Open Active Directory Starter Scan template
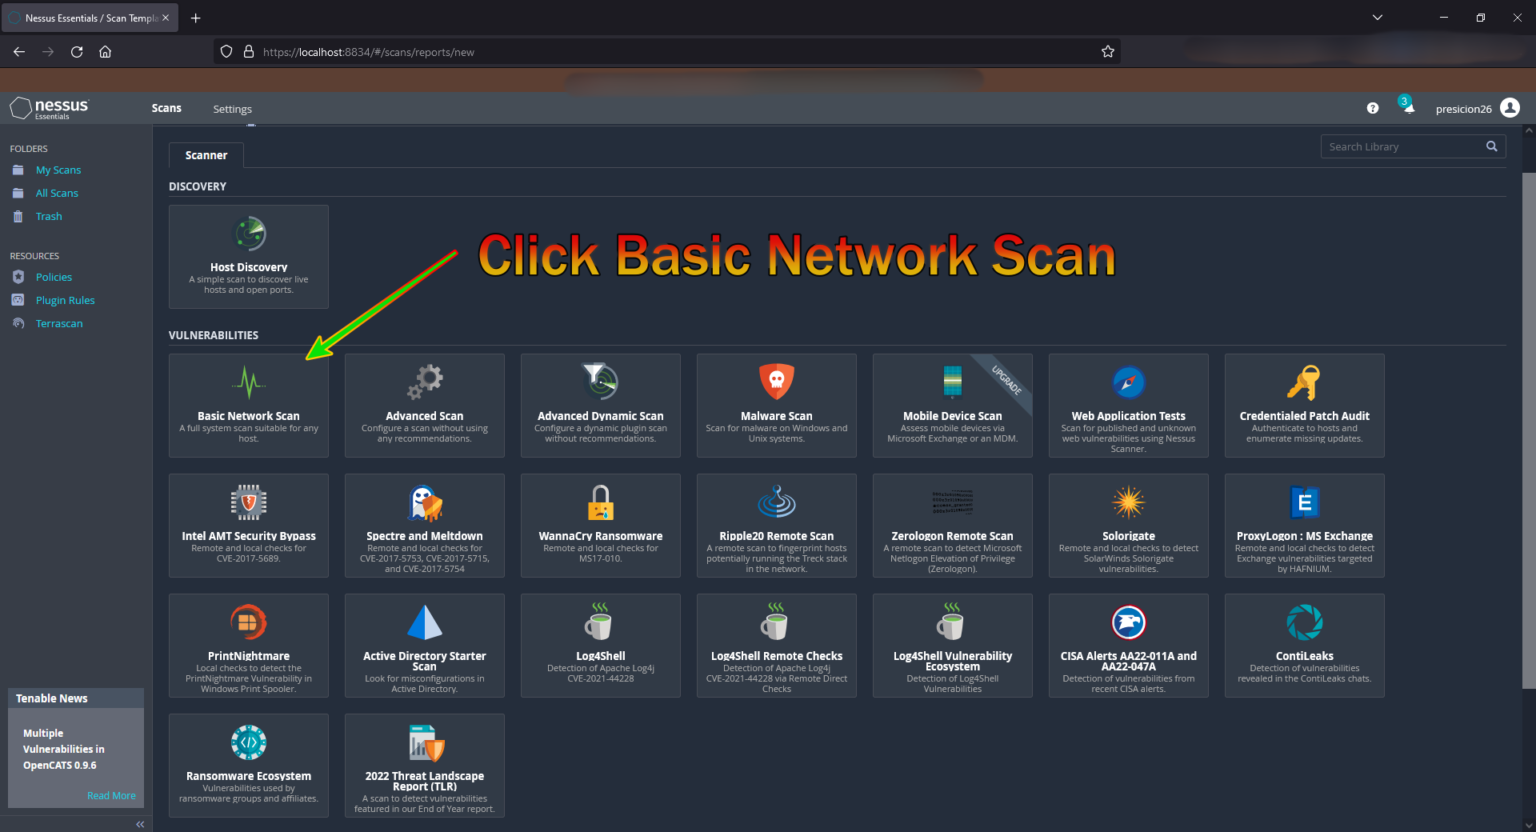Image resolution: width=1536 pixels, height=832 pixels. 424,645
